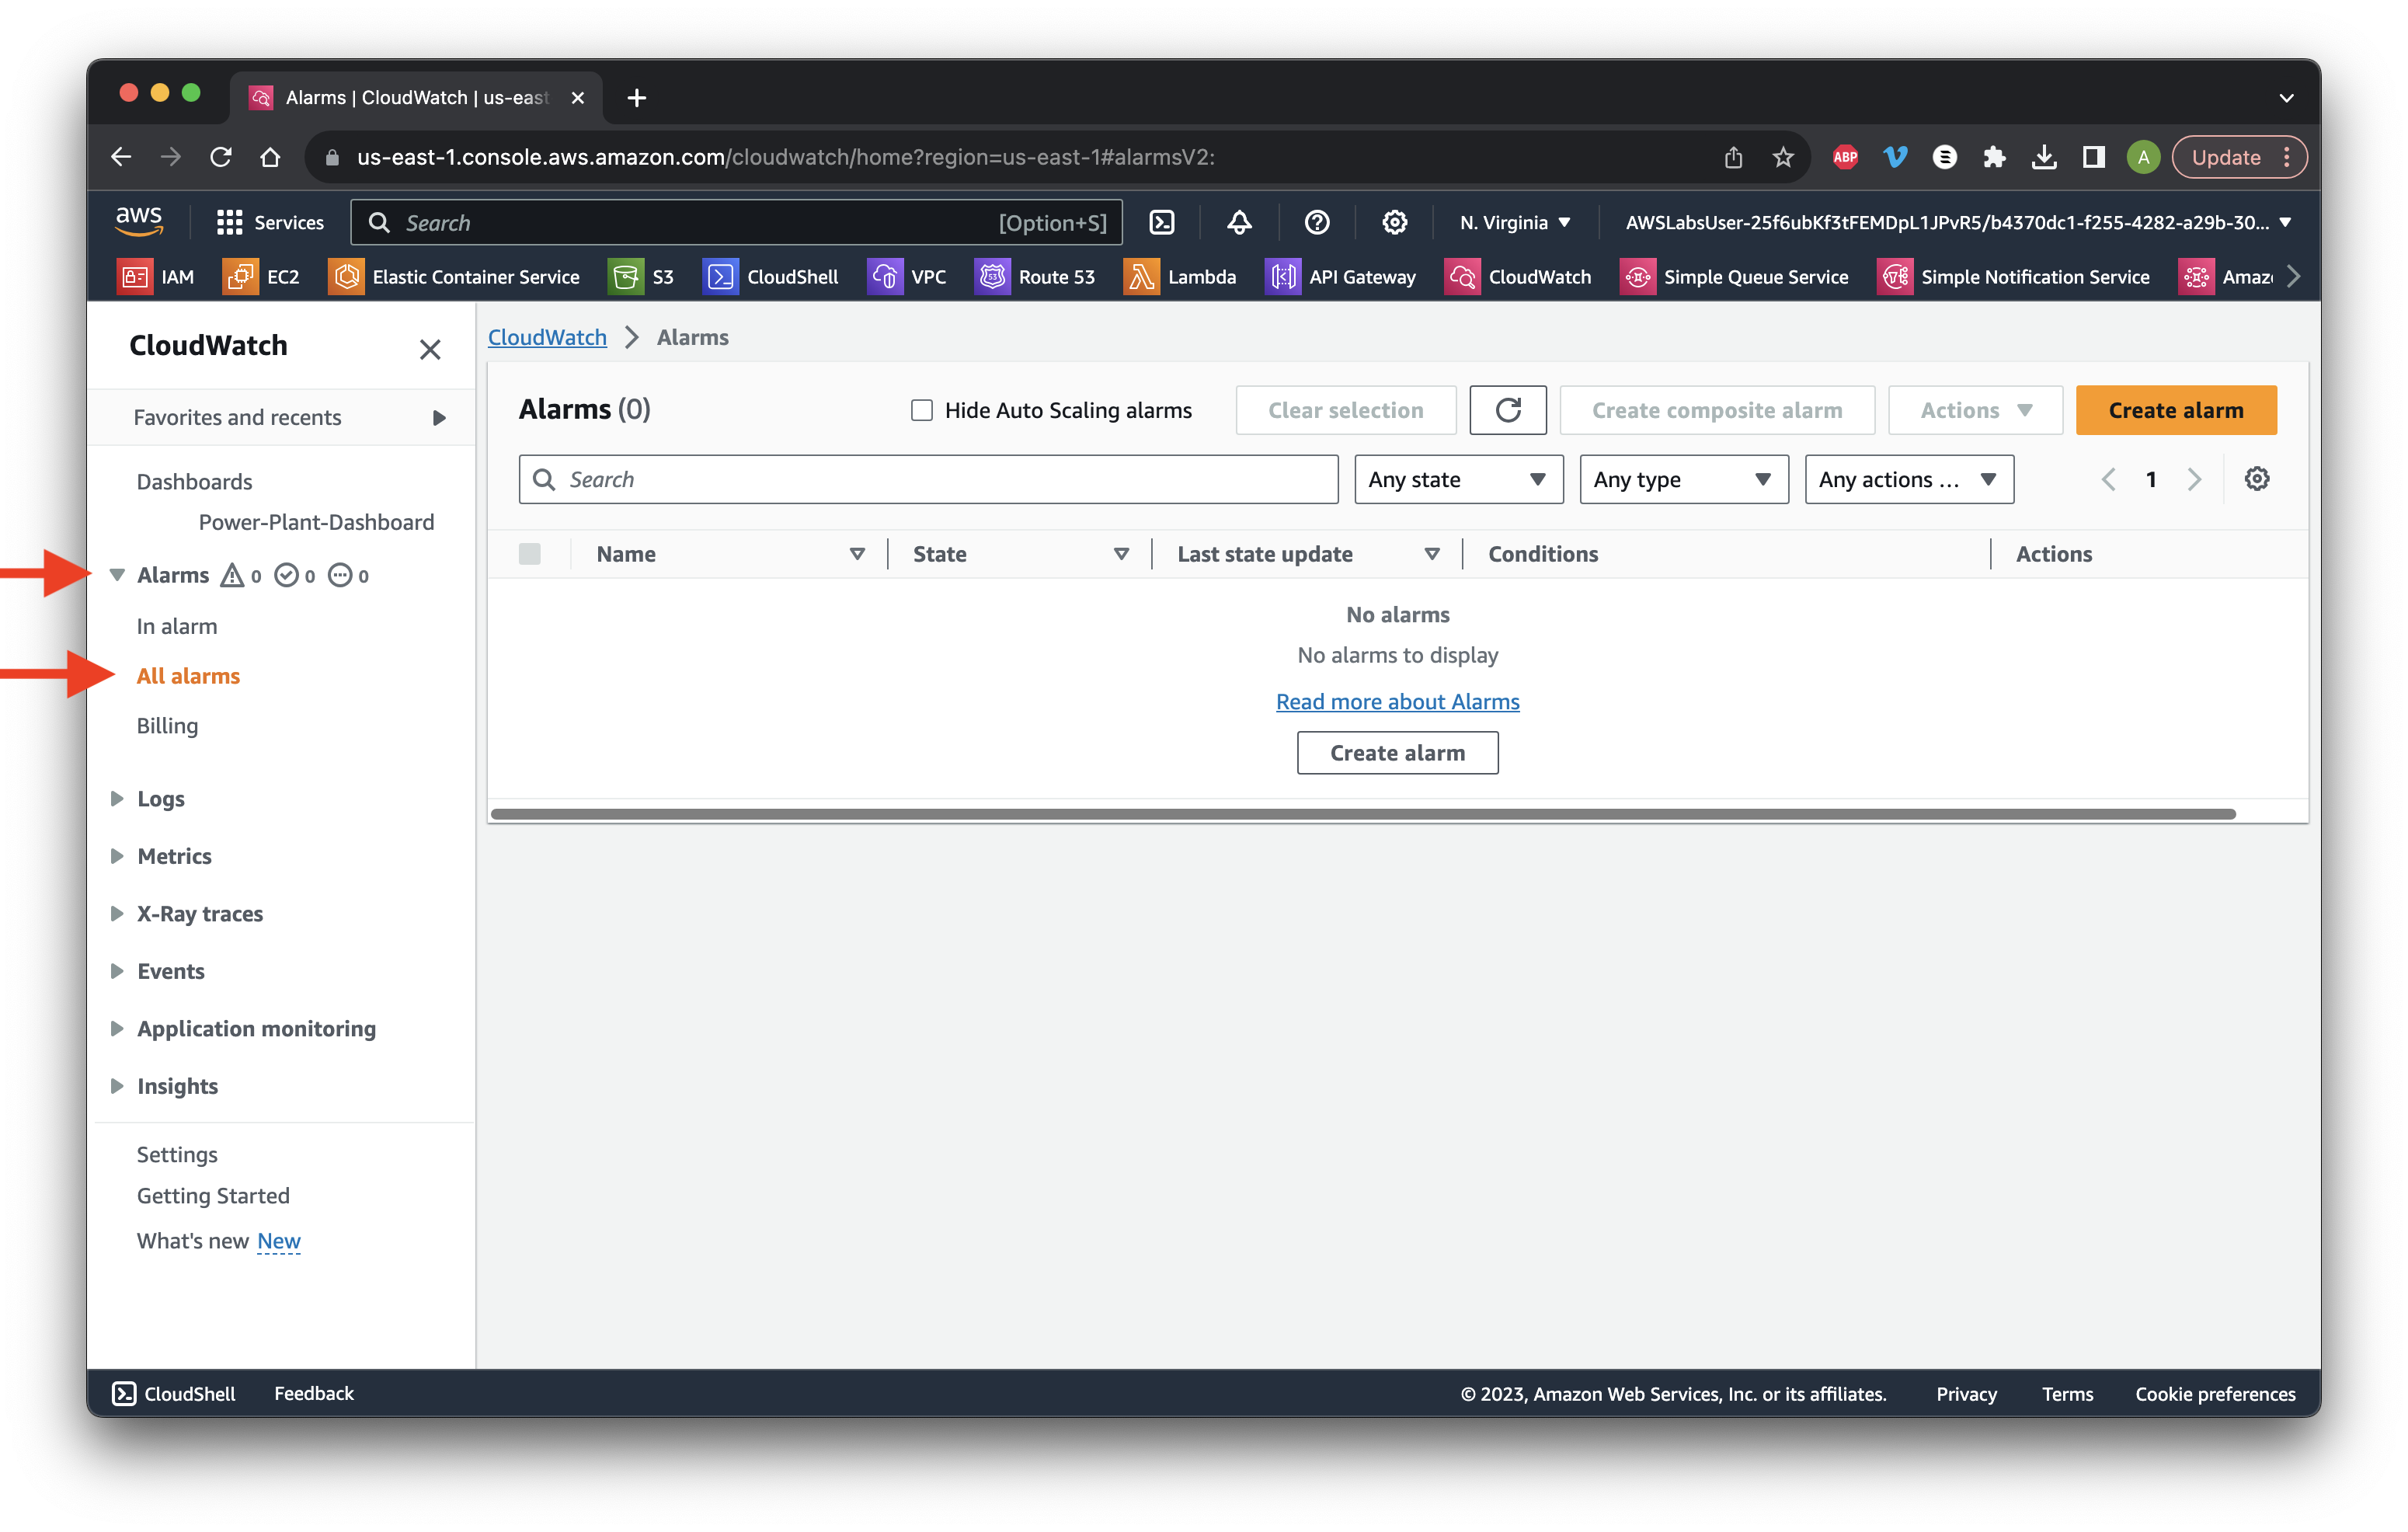2408x1532 pixels.
Task: Toggle select-all alarms checkbox in header
Action: (530, 554)
